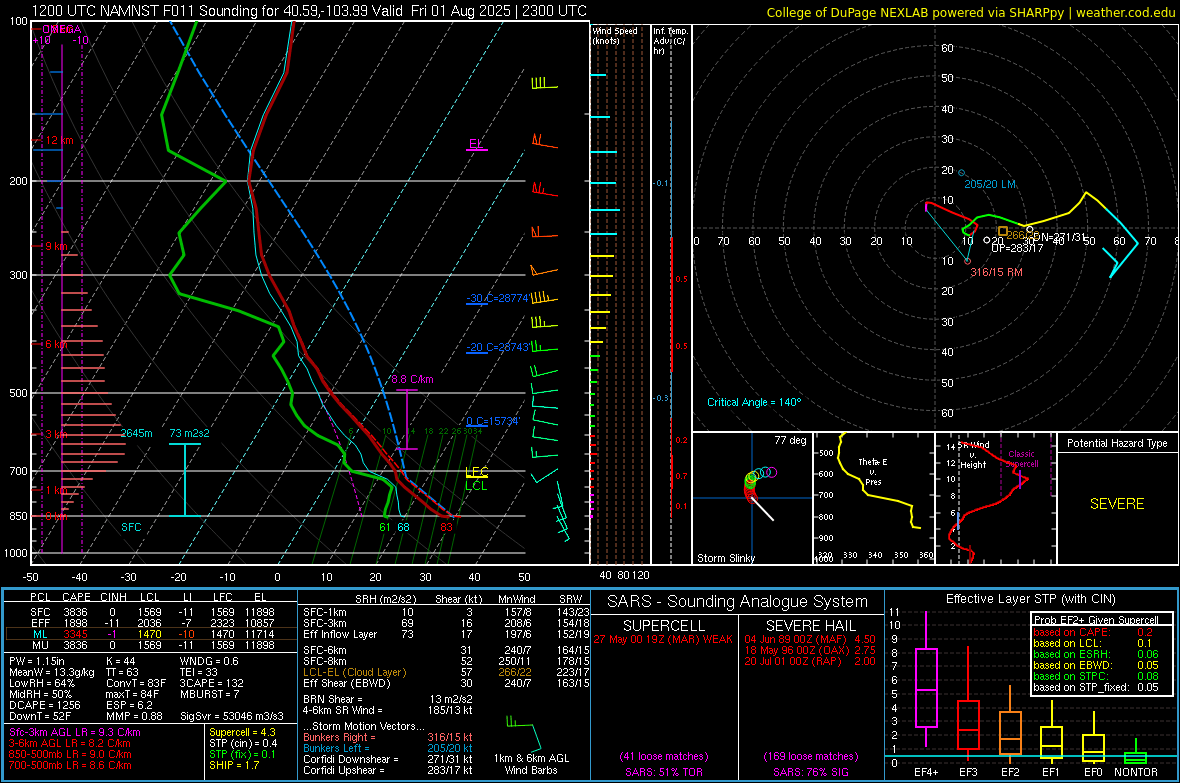Screen dimensions: 1180x783
Task: Click the OMEGA label on the skew-T
Action: point(62,29)
